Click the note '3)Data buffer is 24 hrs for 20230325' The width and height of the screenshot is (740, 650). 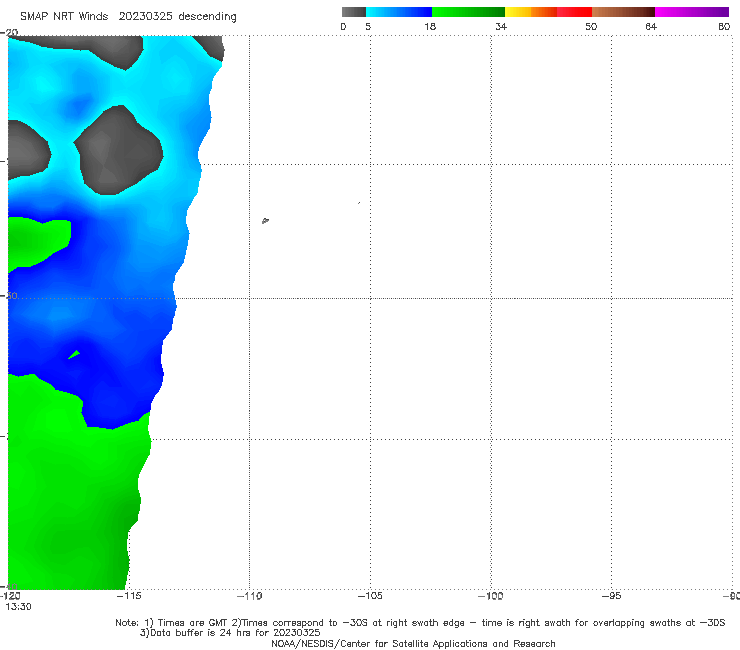(230, 633)
